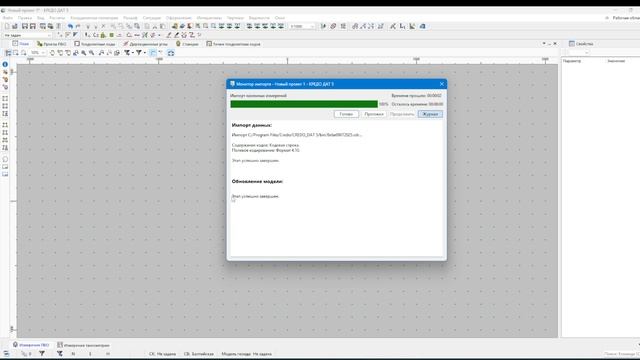640x360 pixels.
Task: Click the Значение column header in Свойства panel
Action: click(x=616, y=61)
